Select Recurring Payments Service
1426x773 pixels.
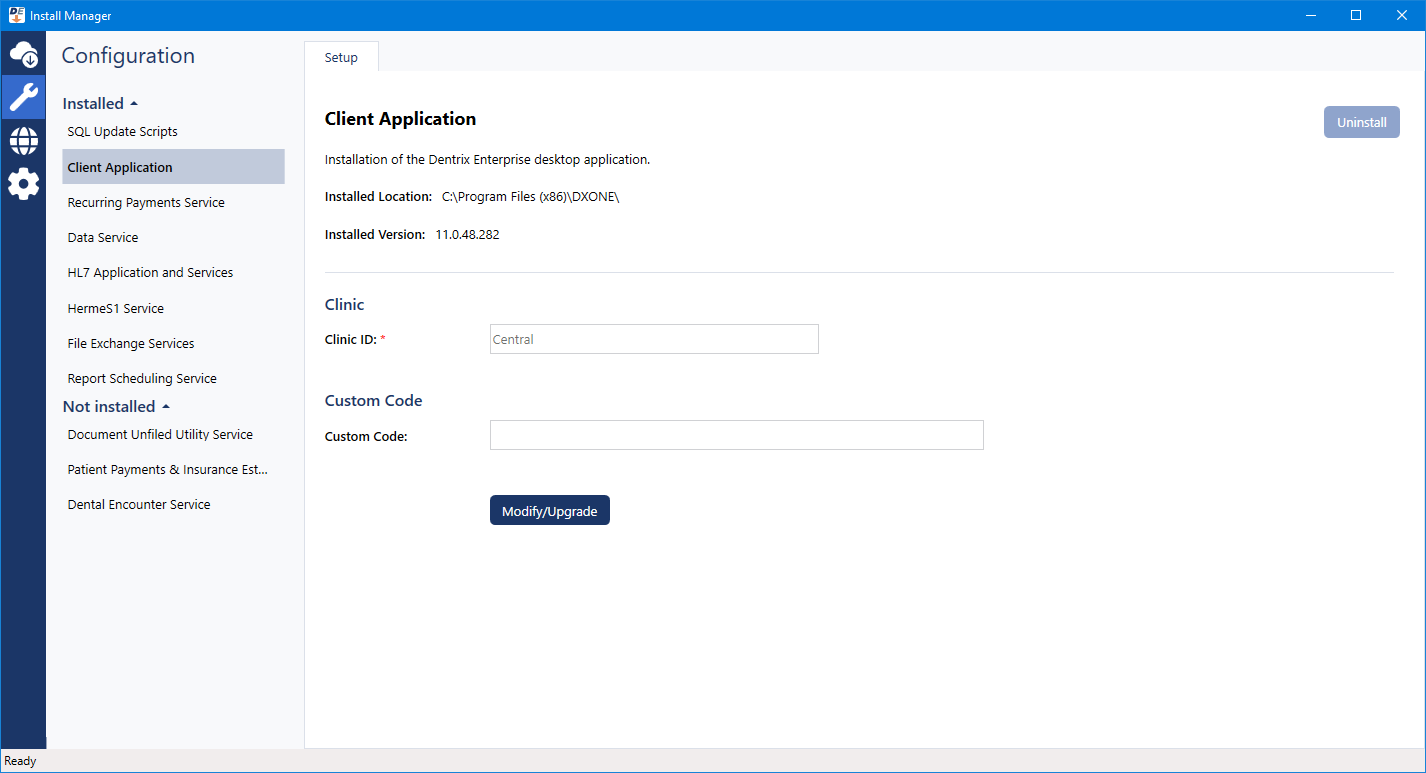click(x=146, y=203)
